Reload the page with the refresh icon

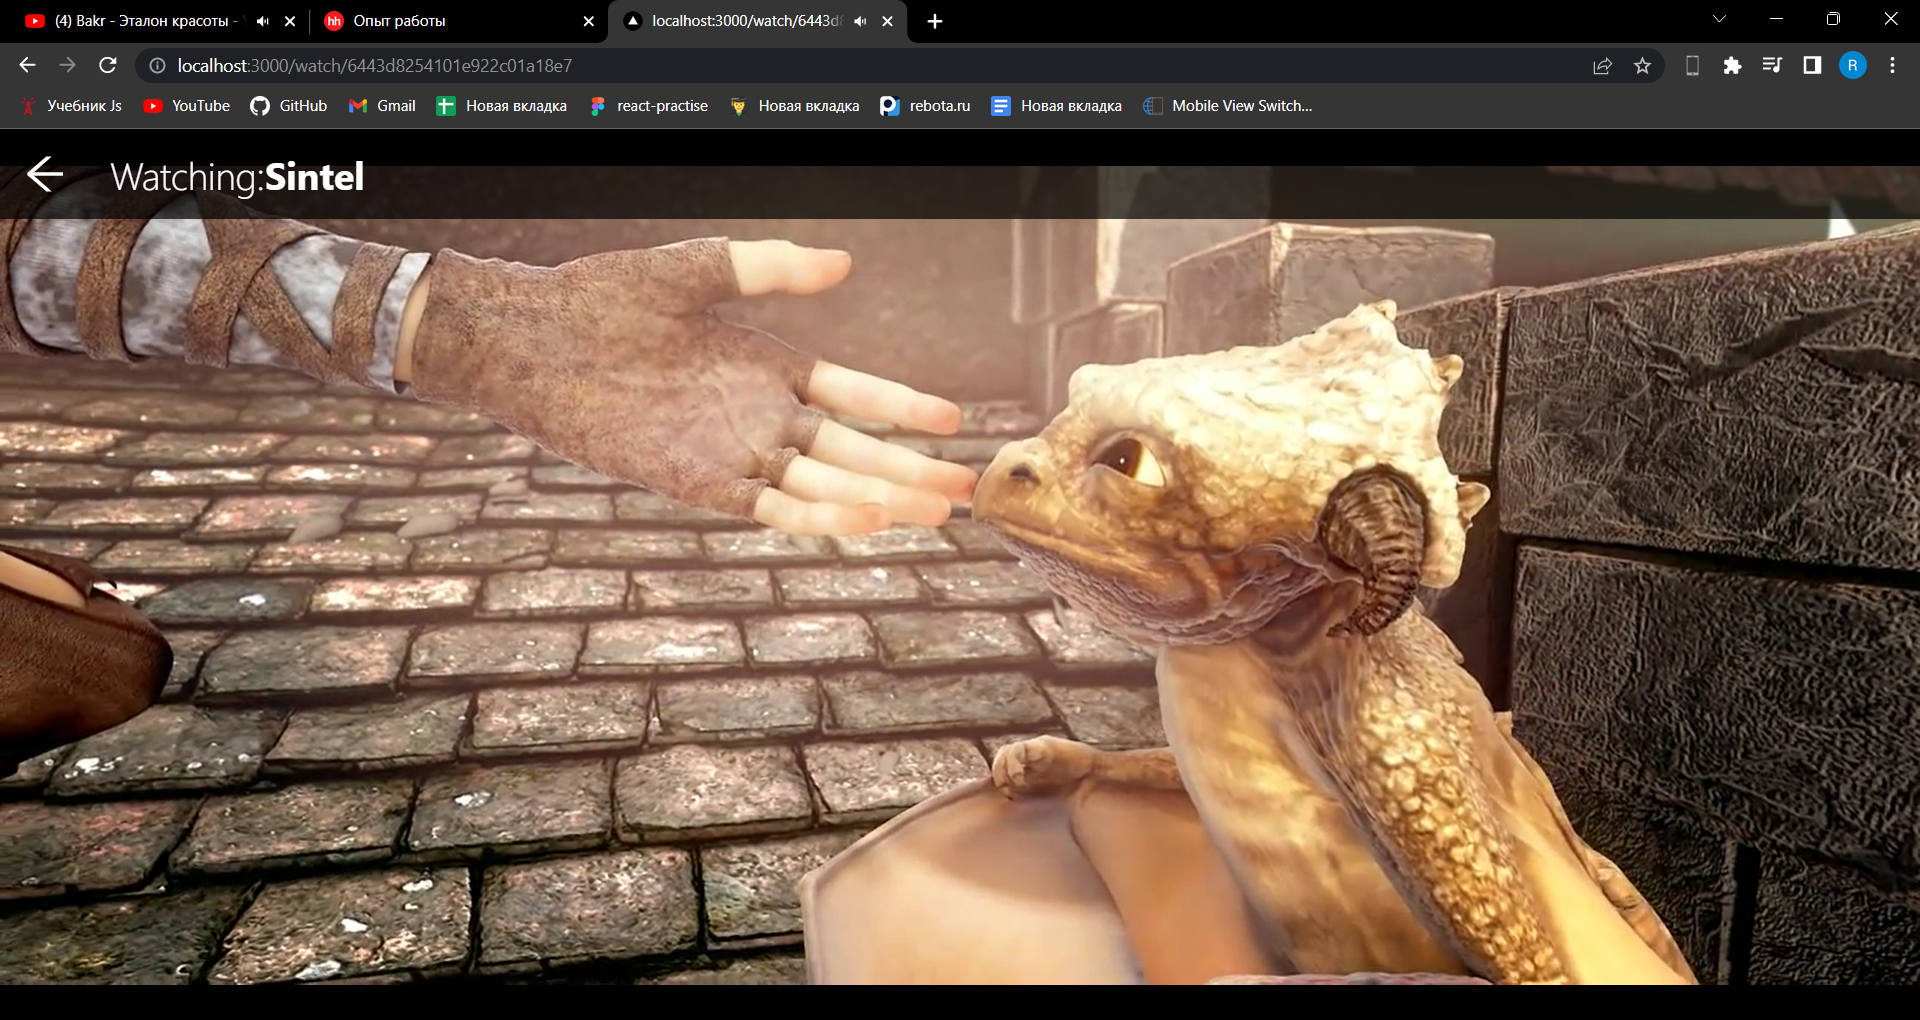click(x=108, y=65)
